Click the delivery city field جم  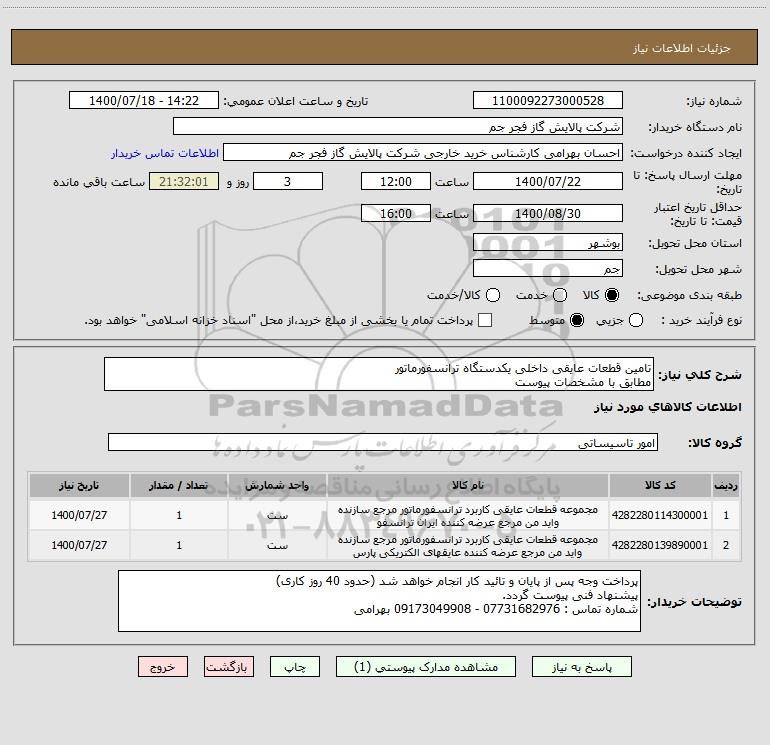click(x=548, y=268)
